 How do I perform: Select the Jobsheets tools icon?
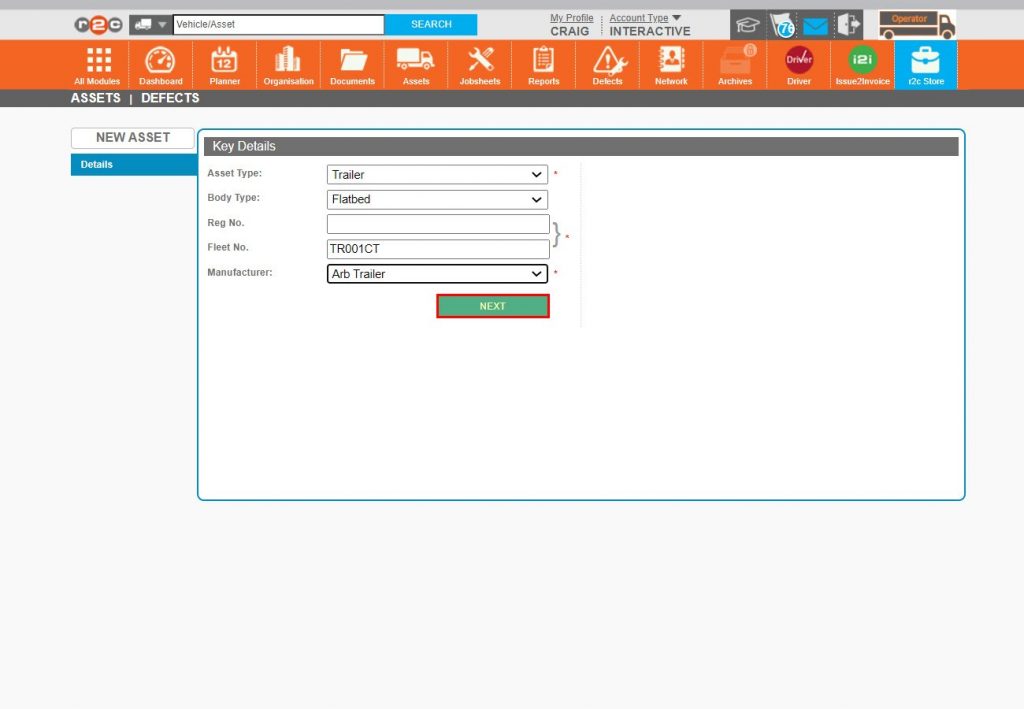click(479, 63)
